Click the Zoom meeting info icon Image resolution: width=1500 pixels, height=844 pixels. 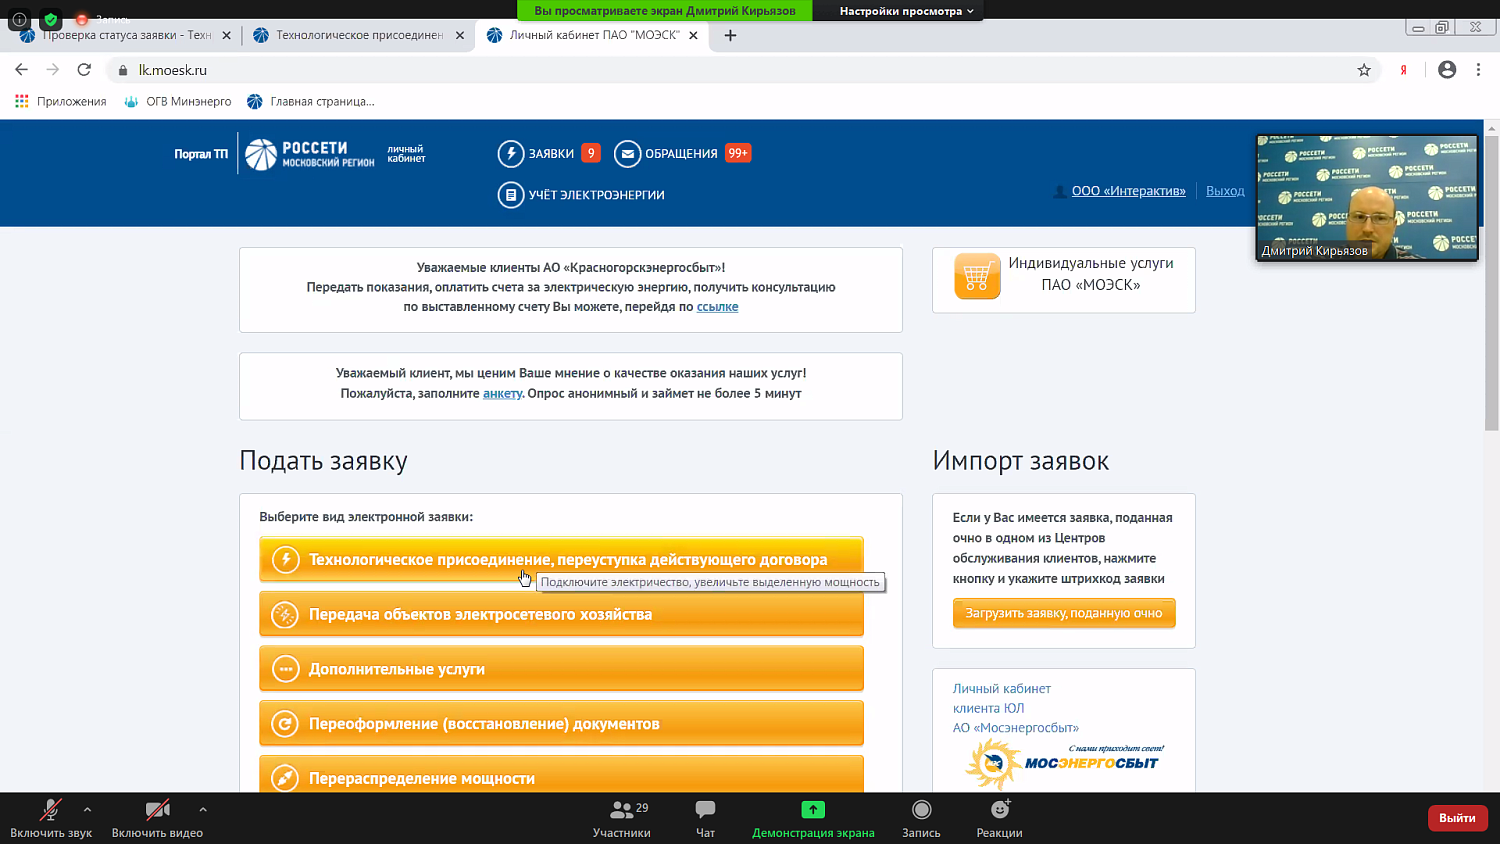tap(19, 19)
